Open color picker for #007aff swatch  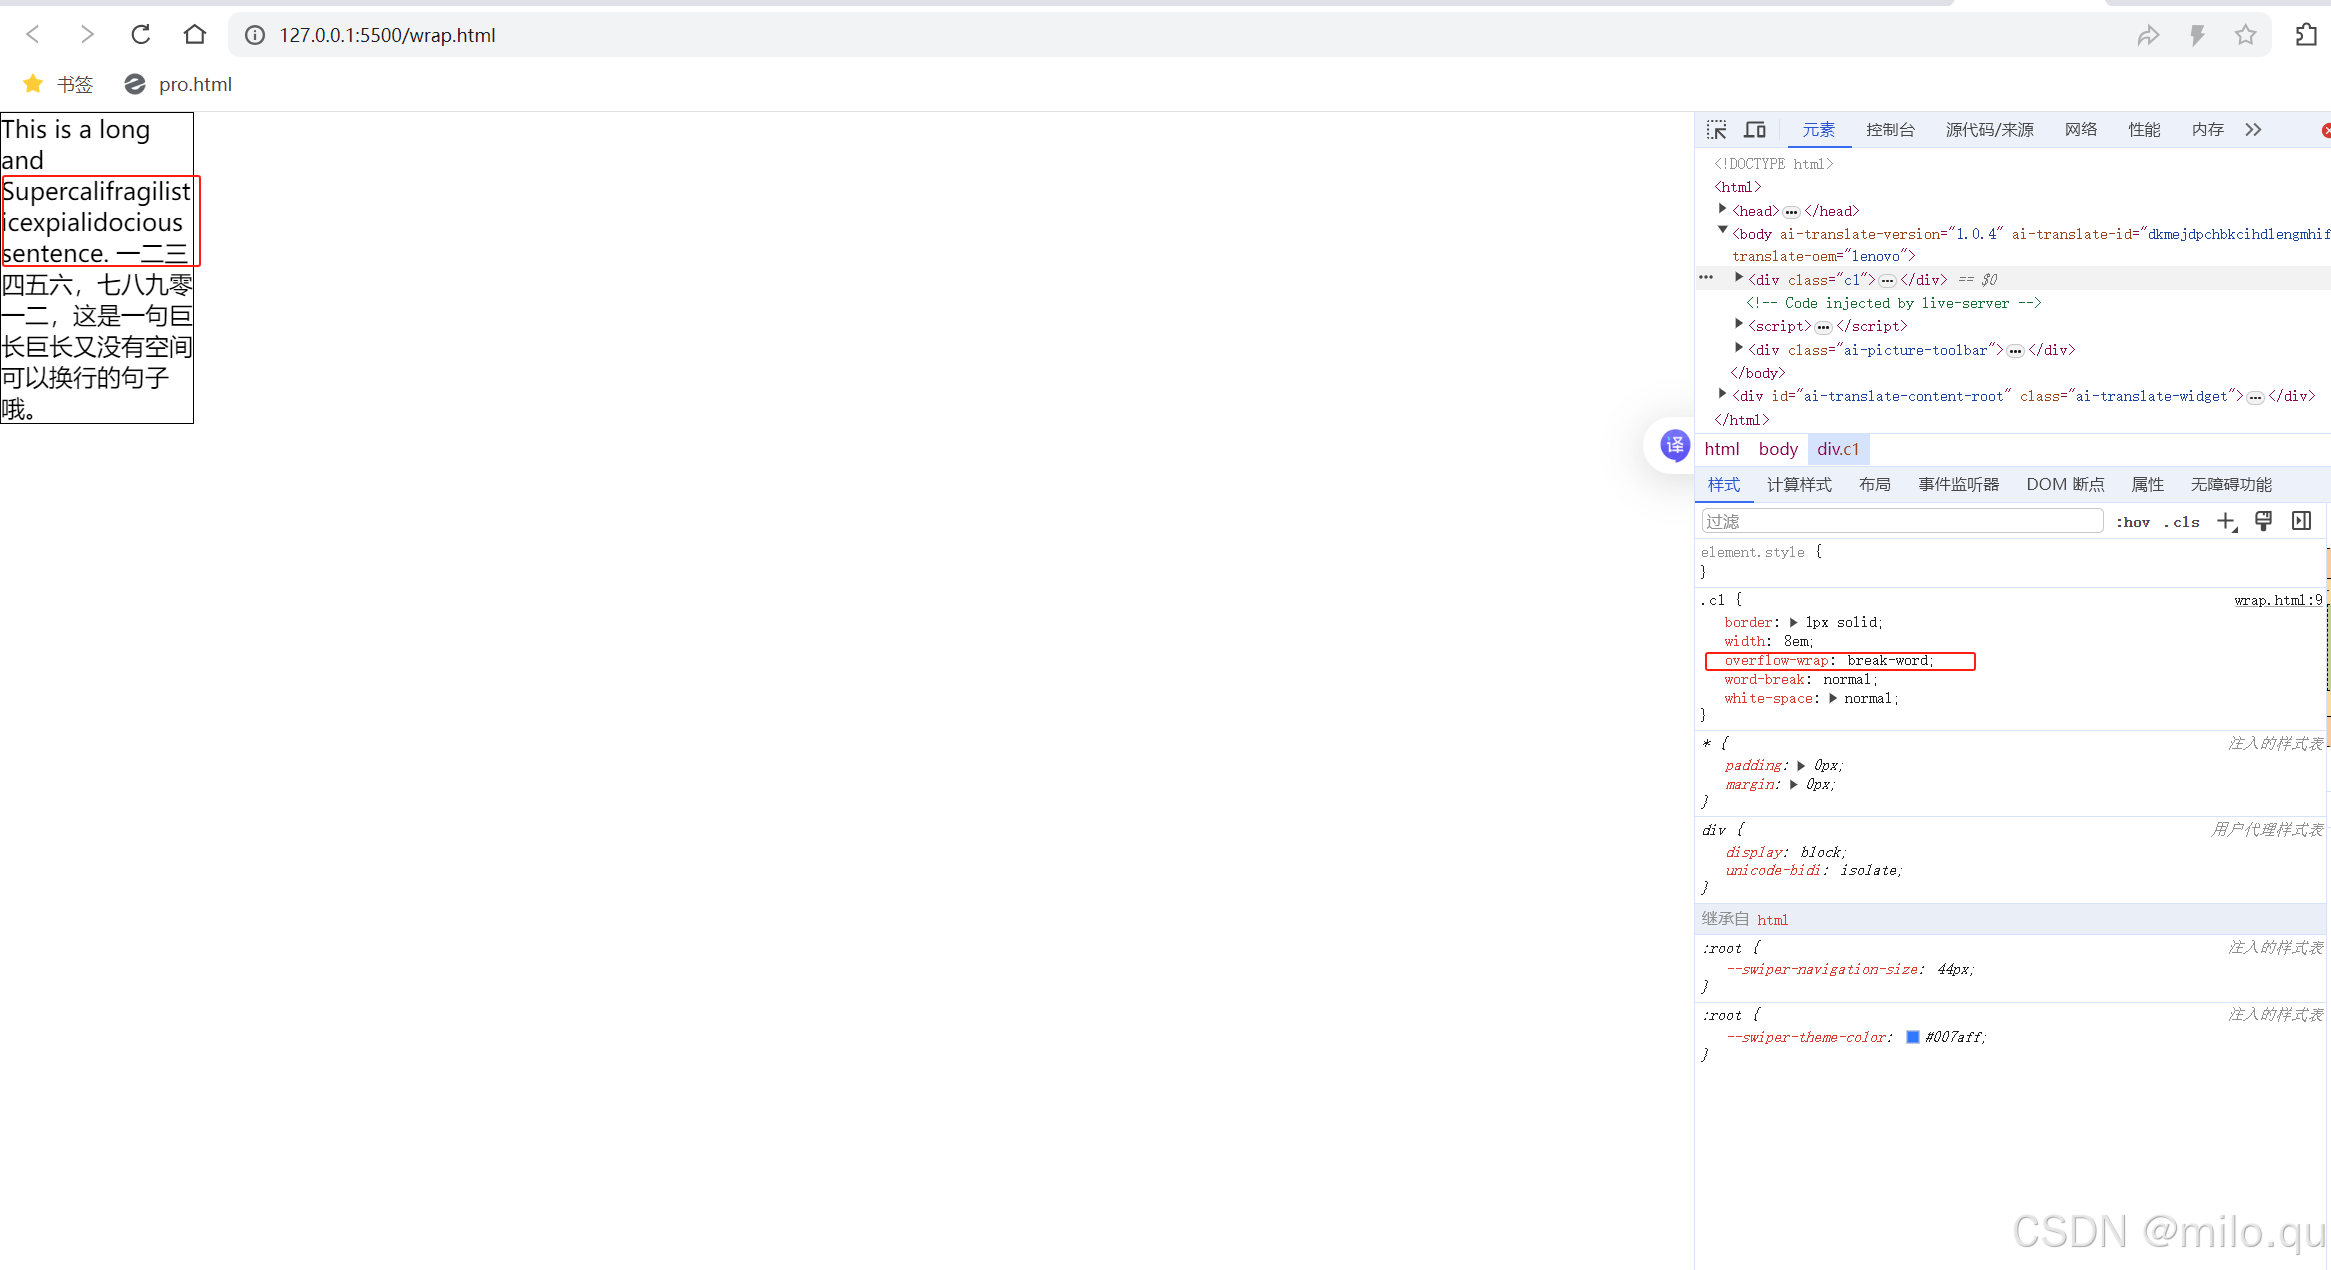pos(1912,1037)
